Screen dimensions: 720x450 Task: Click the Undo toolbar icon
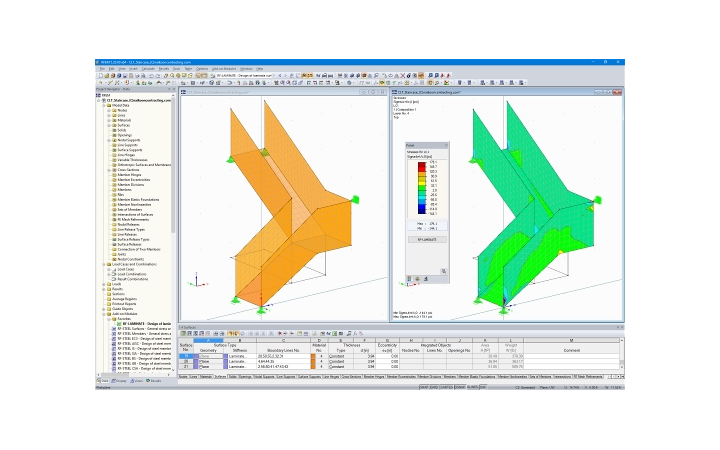(151, 75)
